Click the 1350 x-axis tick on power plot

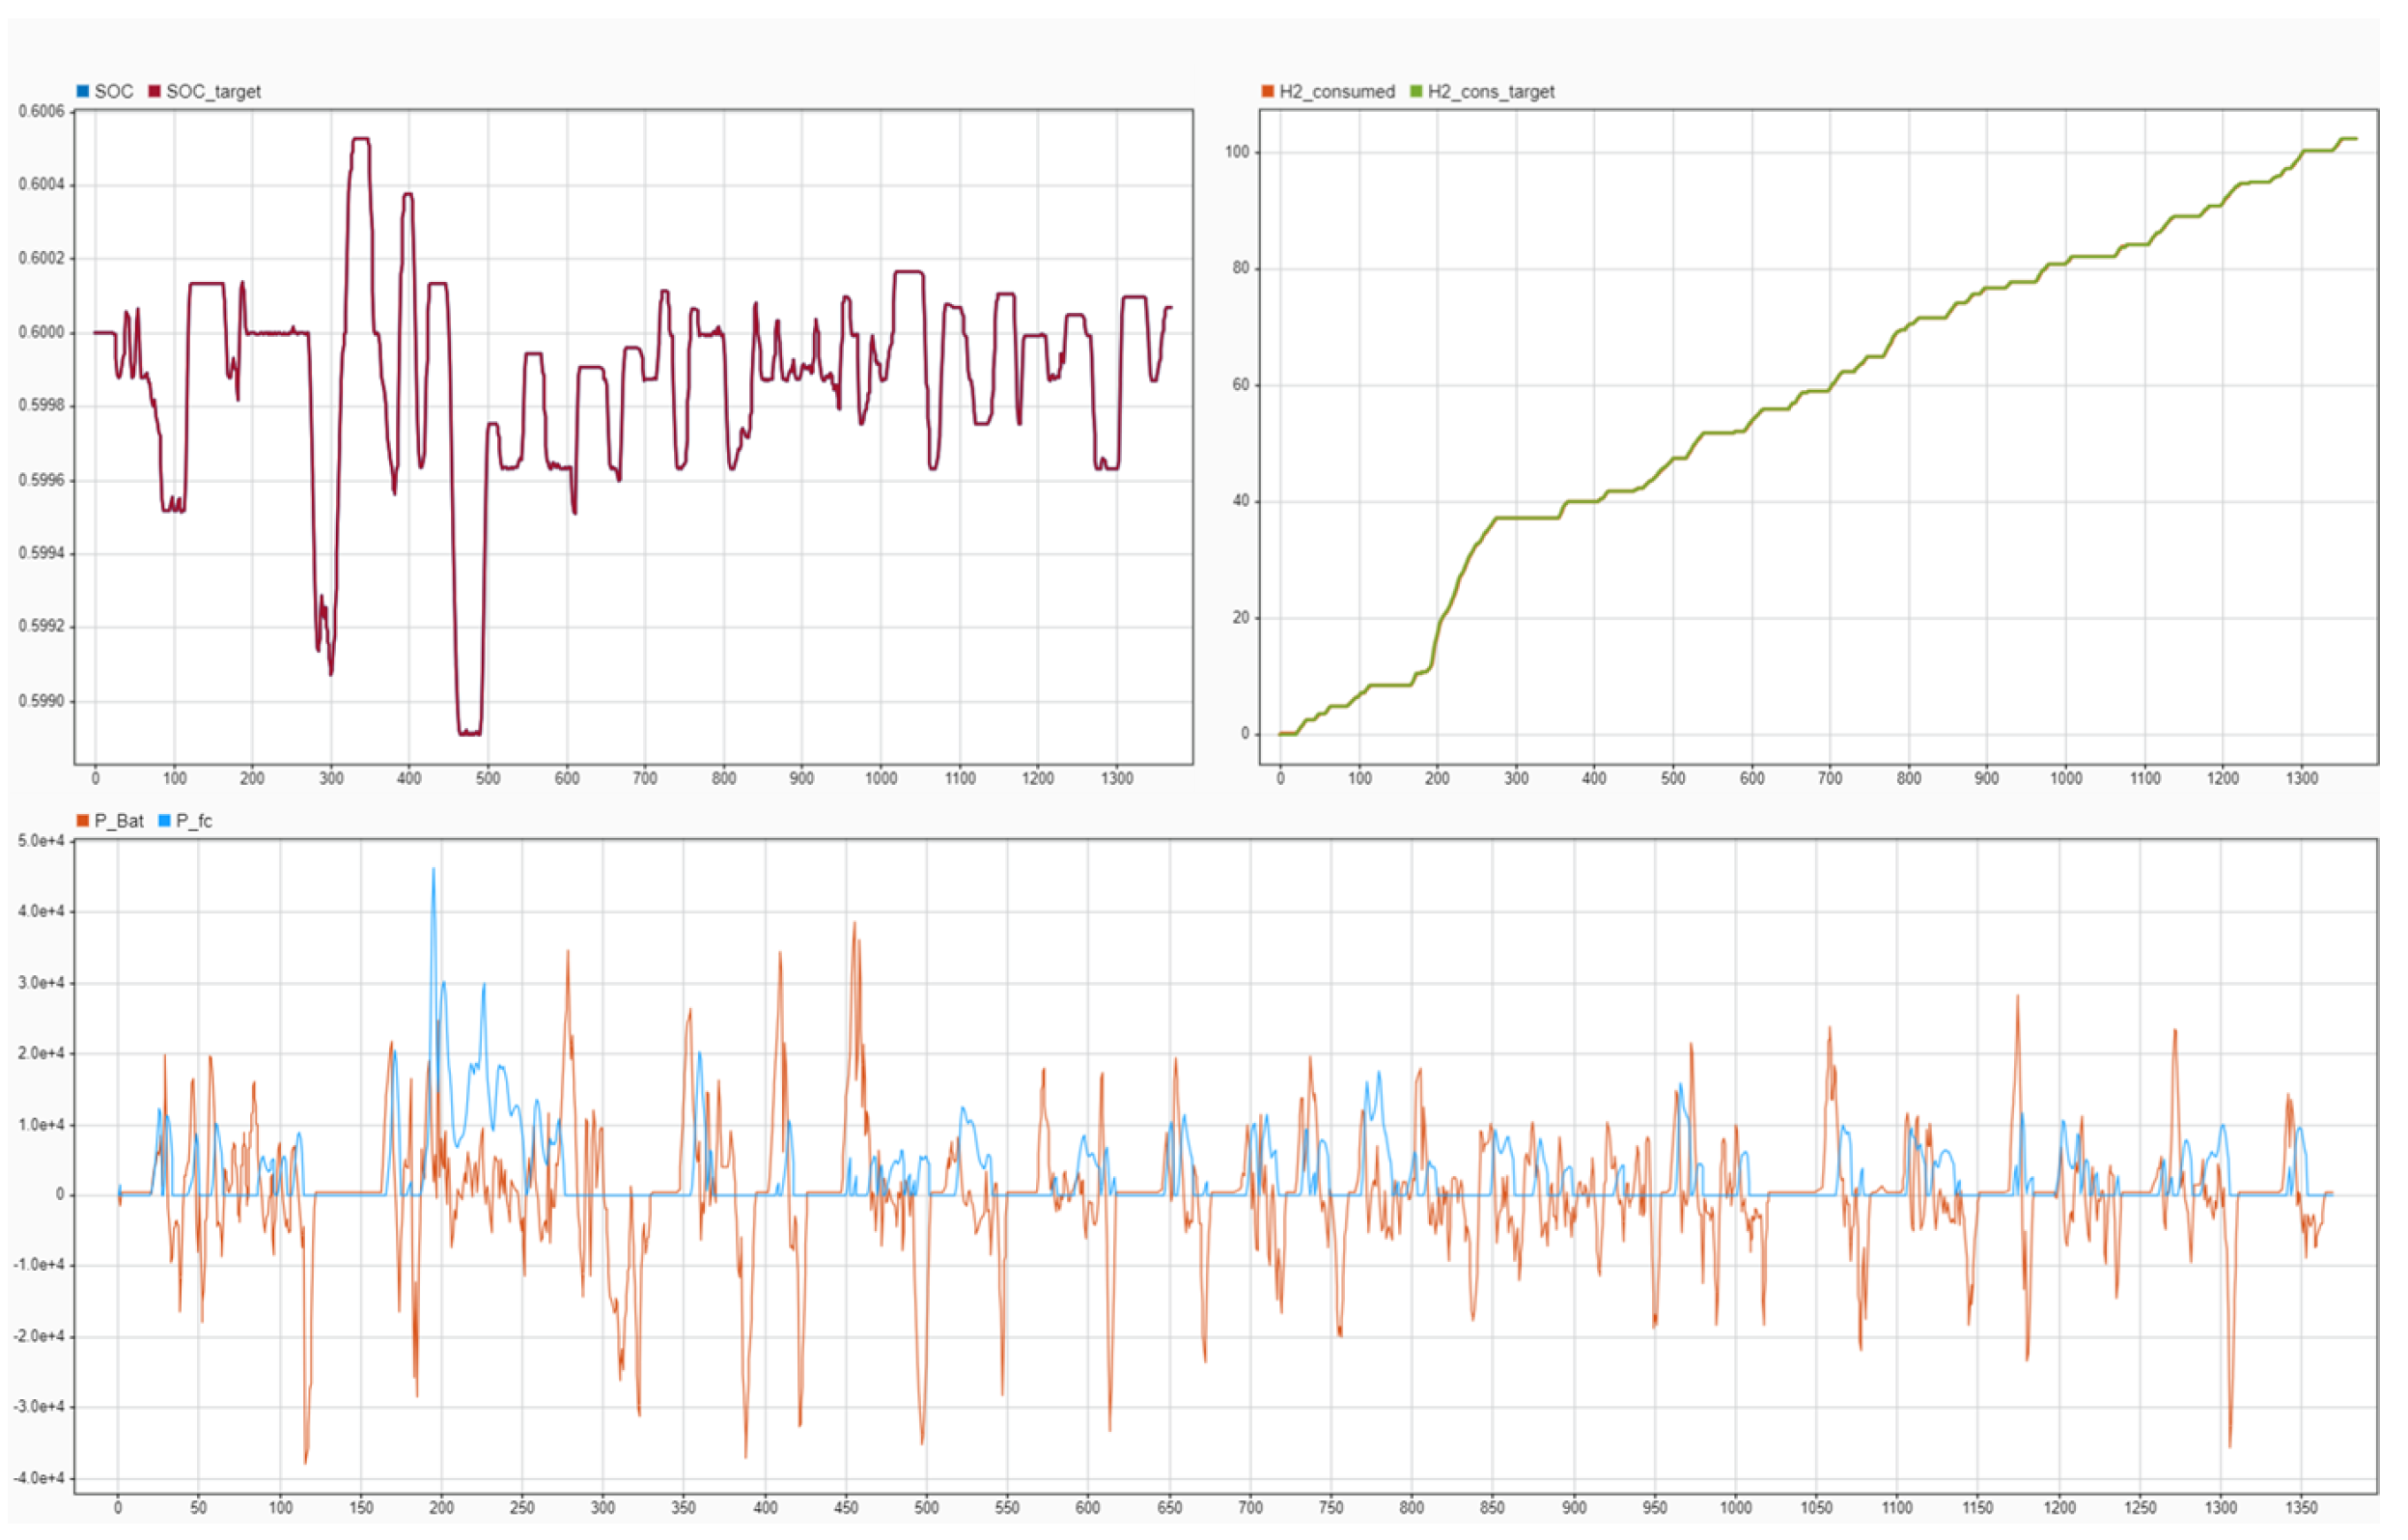click(x=2301, y=1507)
